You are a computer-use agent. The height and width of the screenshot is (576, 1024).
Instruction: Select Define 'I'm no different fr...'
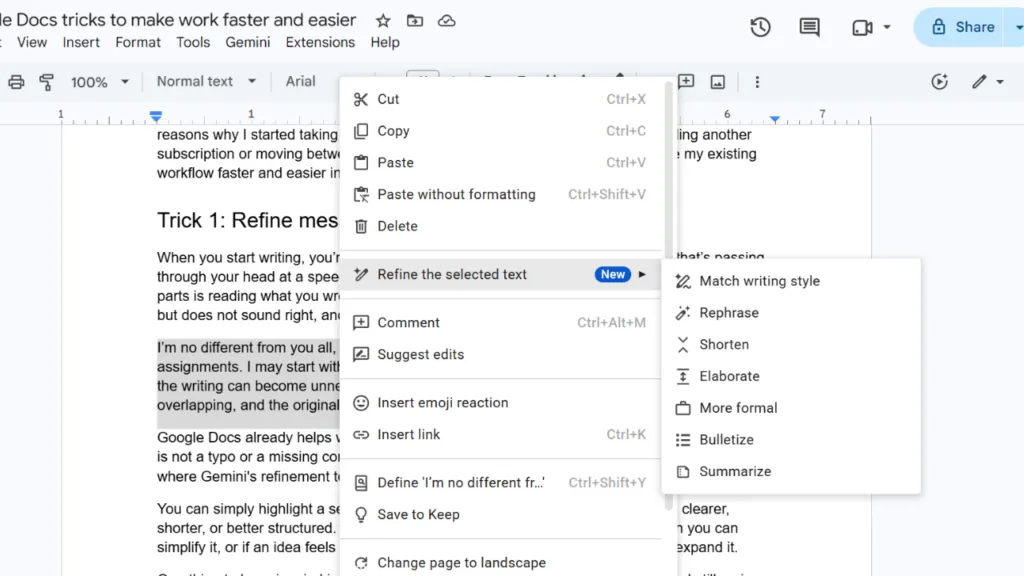(500, 483)
